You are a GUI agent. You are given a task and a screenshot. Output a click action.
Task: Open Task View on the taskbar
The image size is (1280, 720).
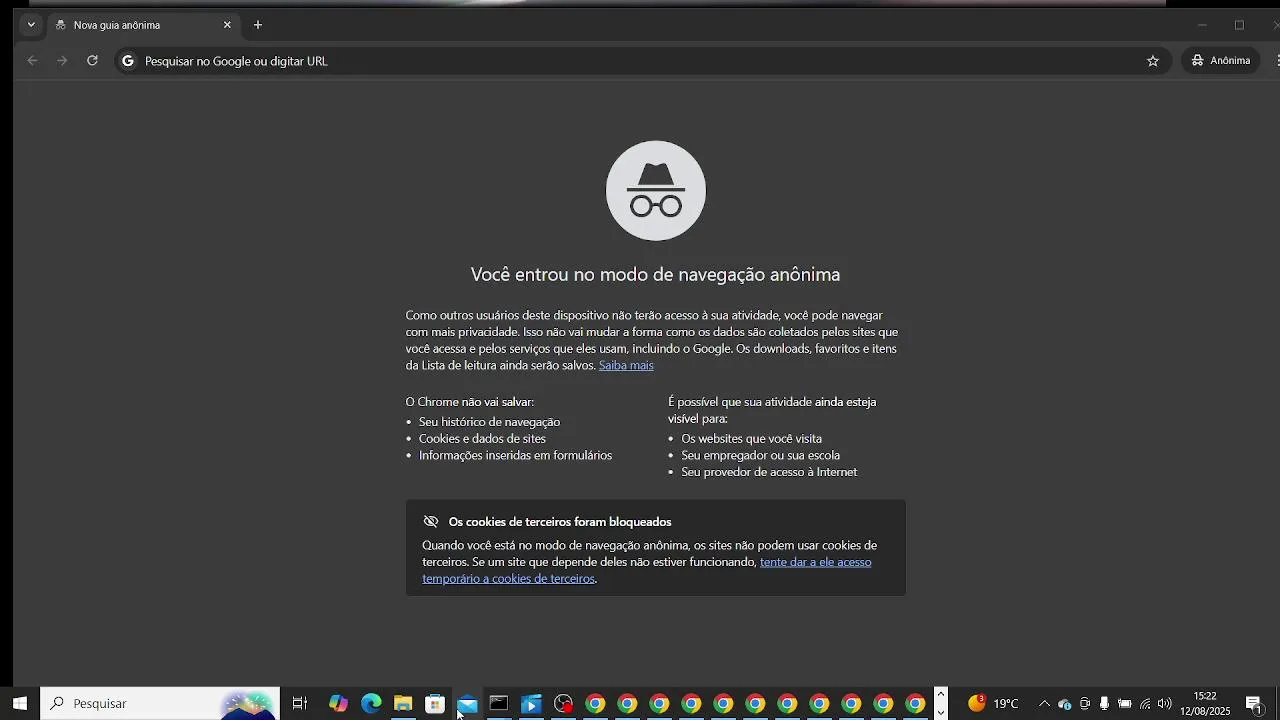(x=299, y=704)
